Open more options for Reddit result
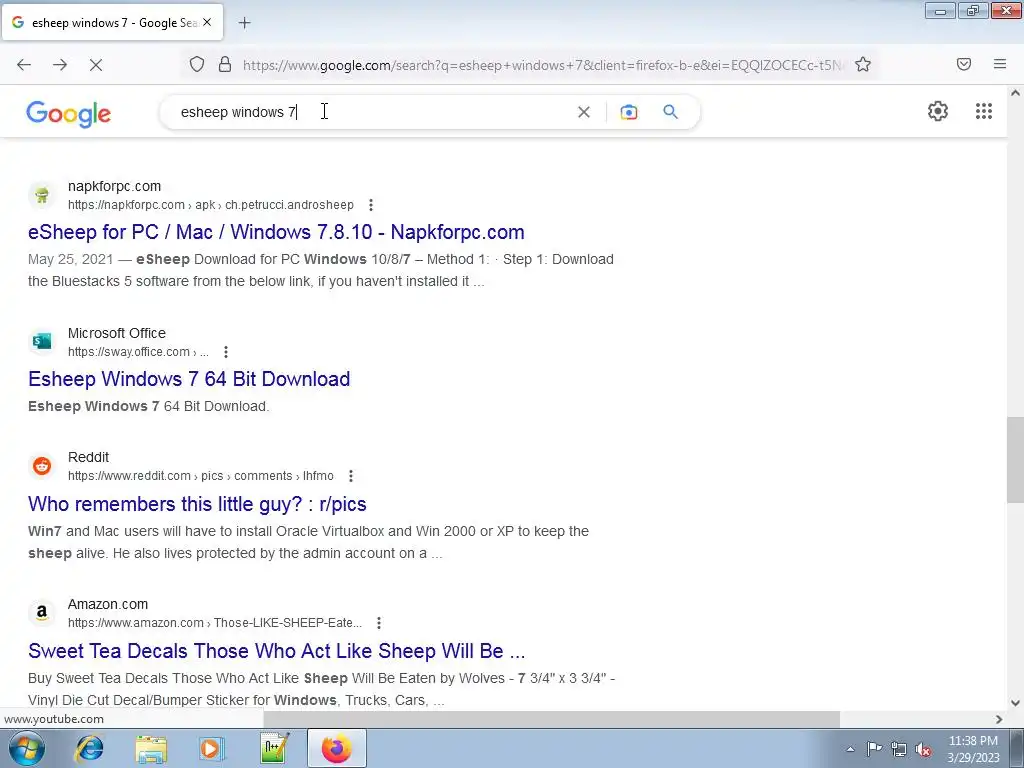 351,476
